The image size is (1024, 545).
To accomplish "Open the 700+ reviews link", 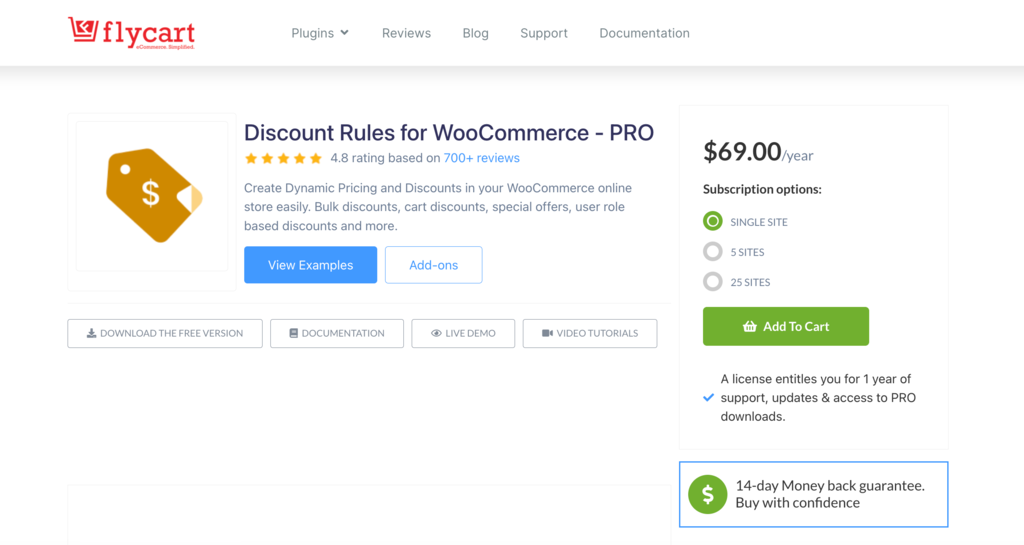I will click(482, 158).
